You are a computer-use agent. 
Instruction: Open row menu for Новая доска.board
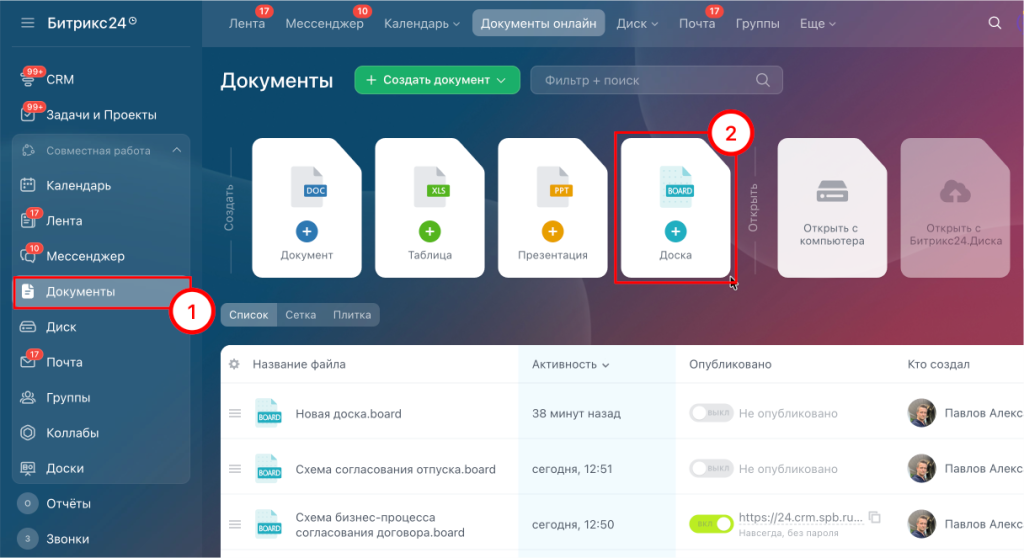click(234, 413)
